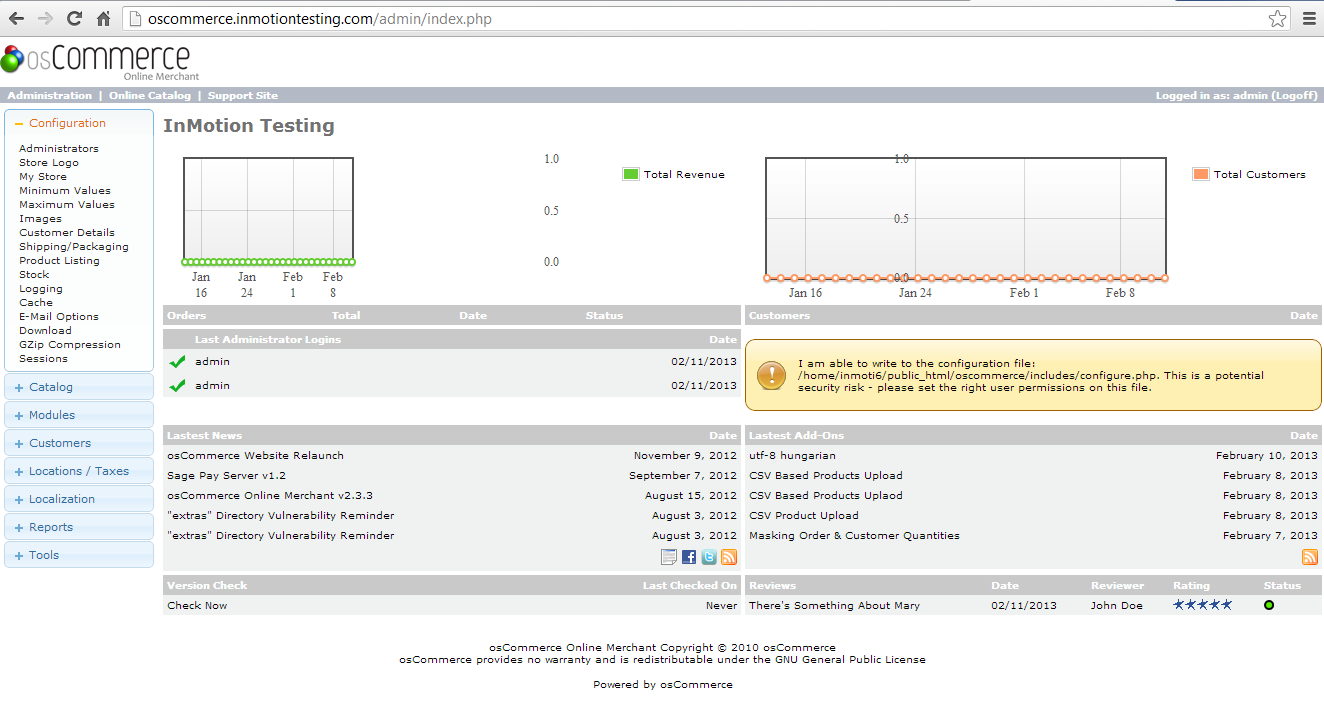Click the RSS icon under Latest News
Image resolution: width=1324 pixels, height=711 pixels.
pos(729,558)
